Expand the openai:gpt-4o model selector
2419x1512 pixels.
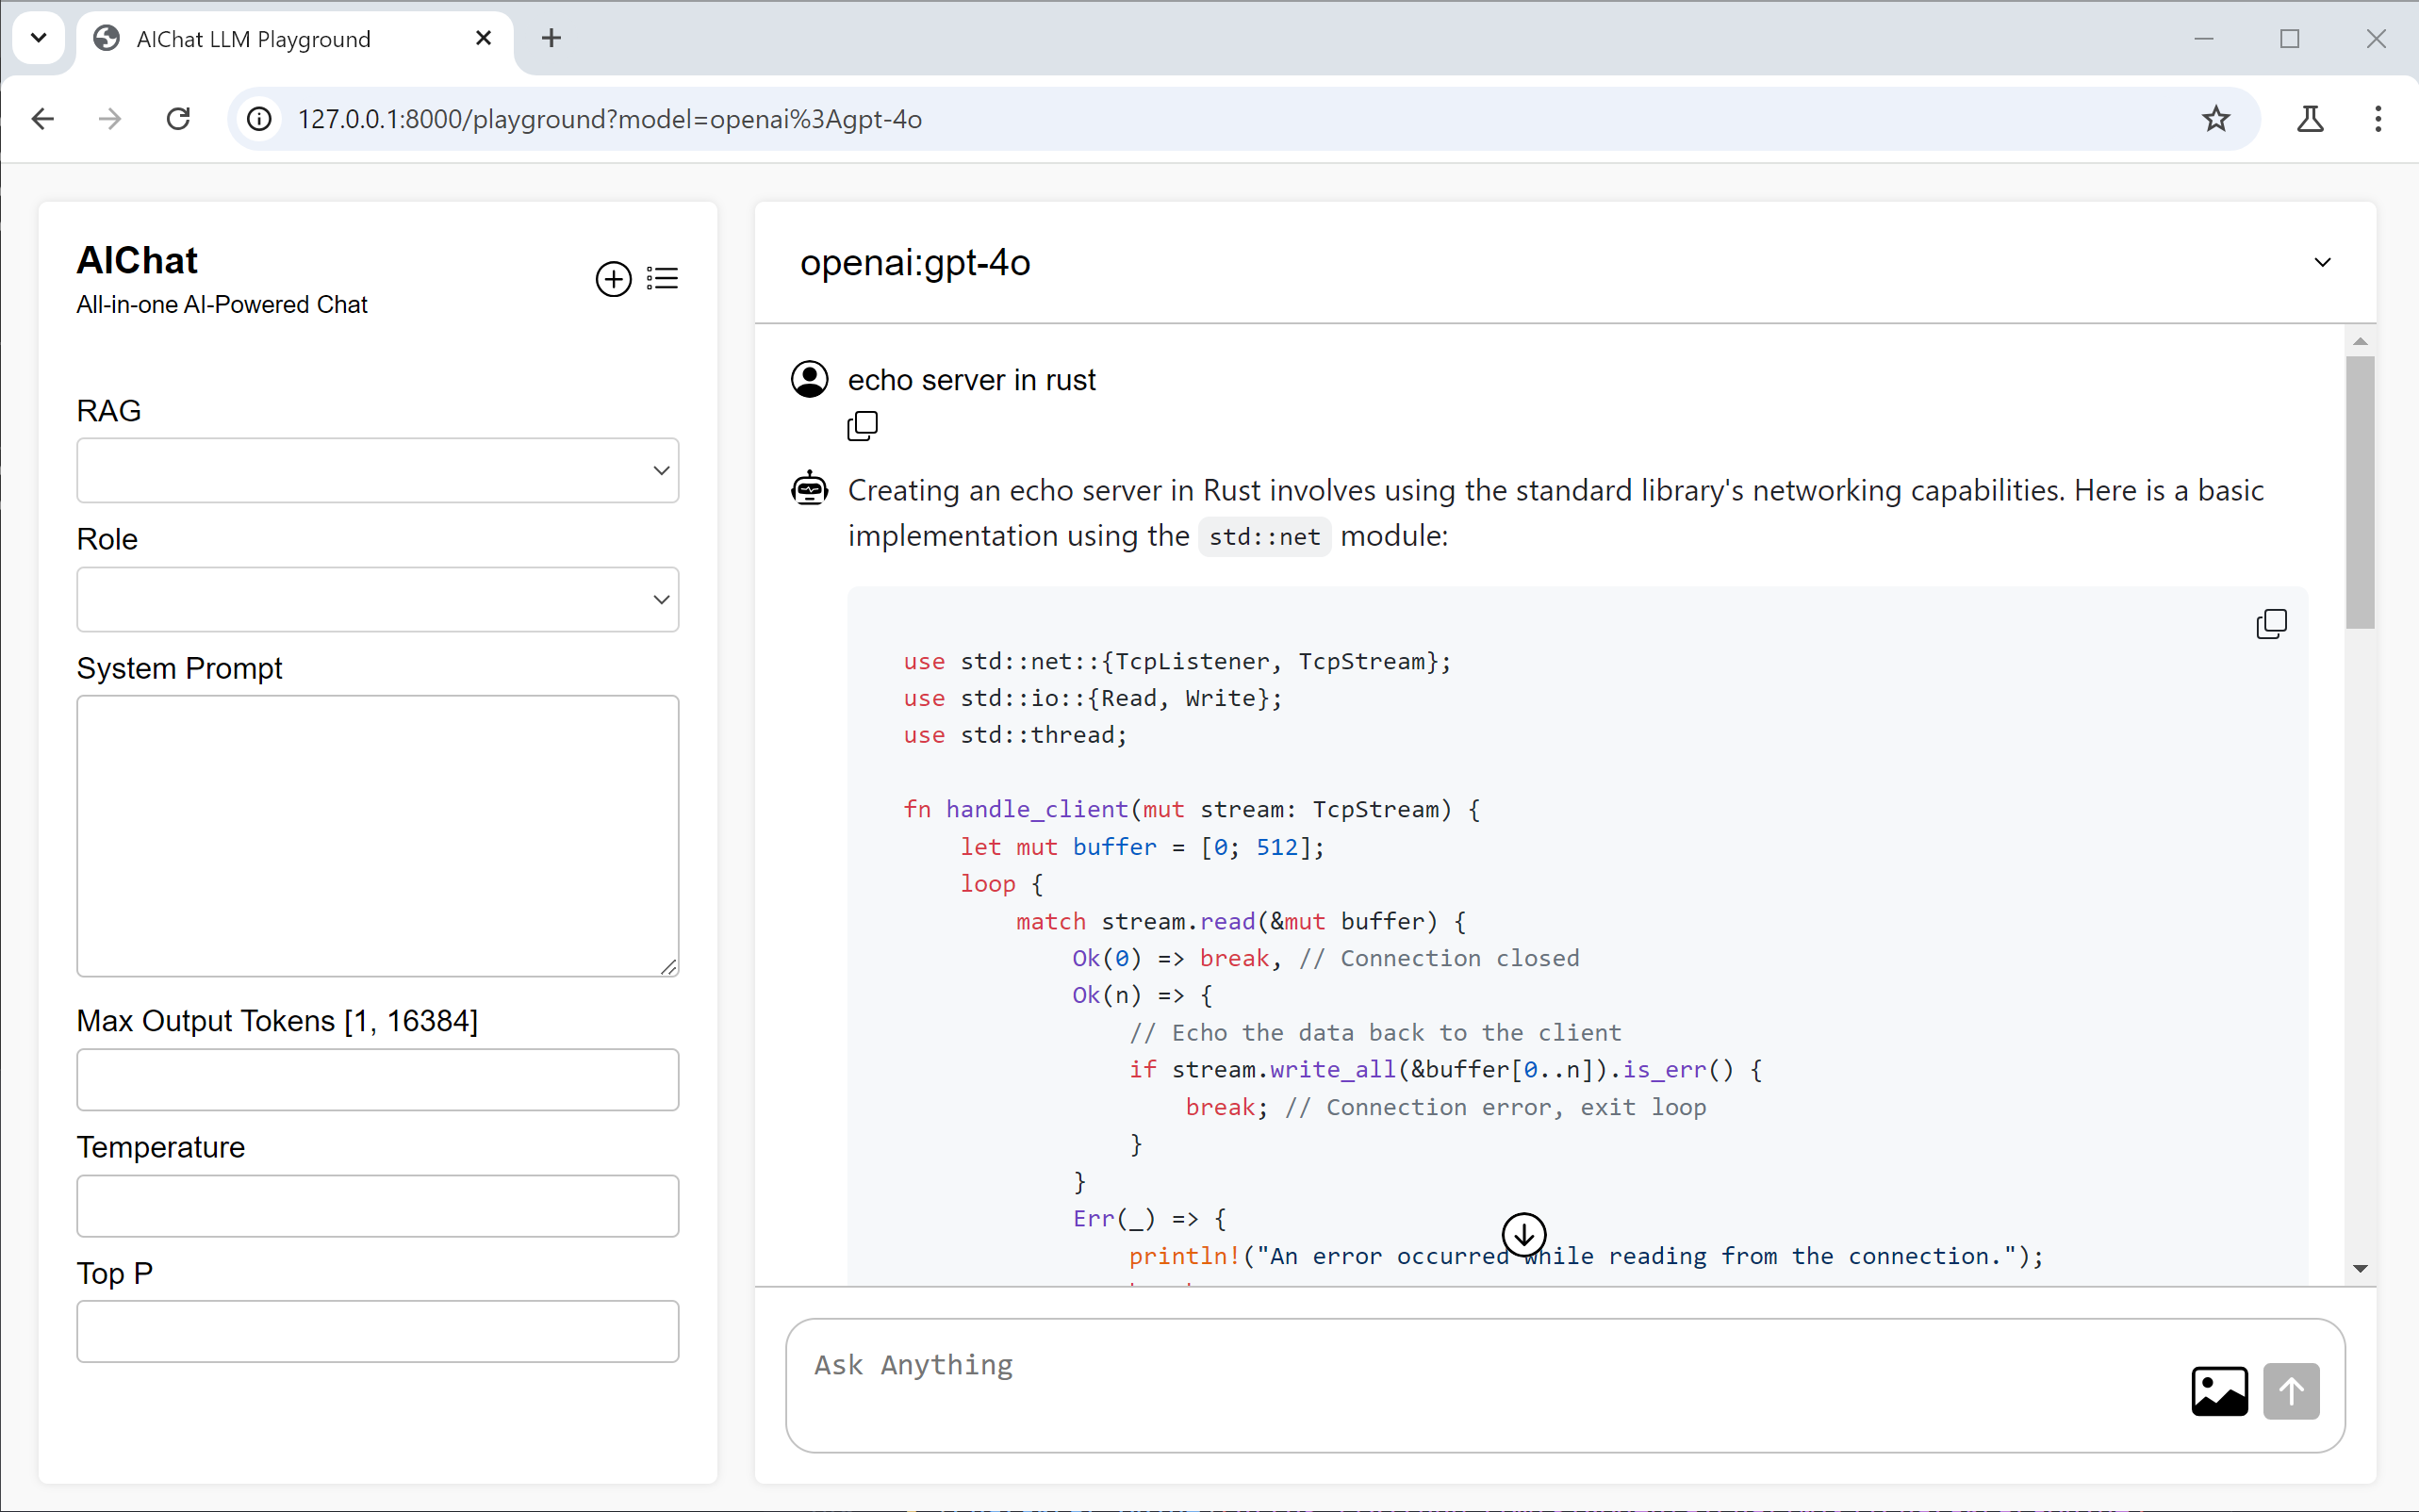pos(2321,263)
